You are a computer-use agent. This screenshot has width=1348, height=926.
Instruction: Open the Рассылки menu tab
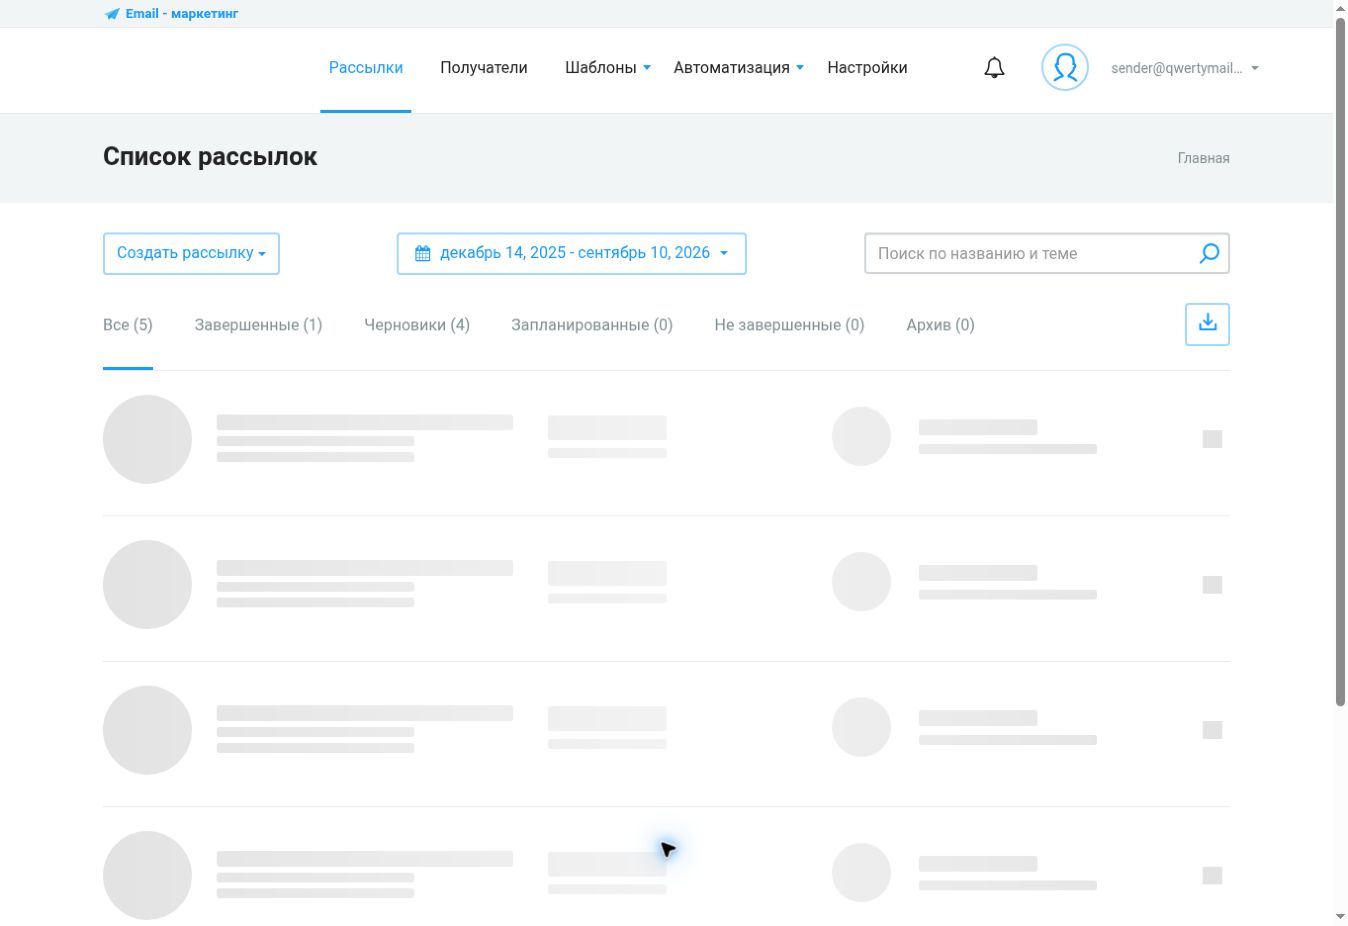coord(366,68)
